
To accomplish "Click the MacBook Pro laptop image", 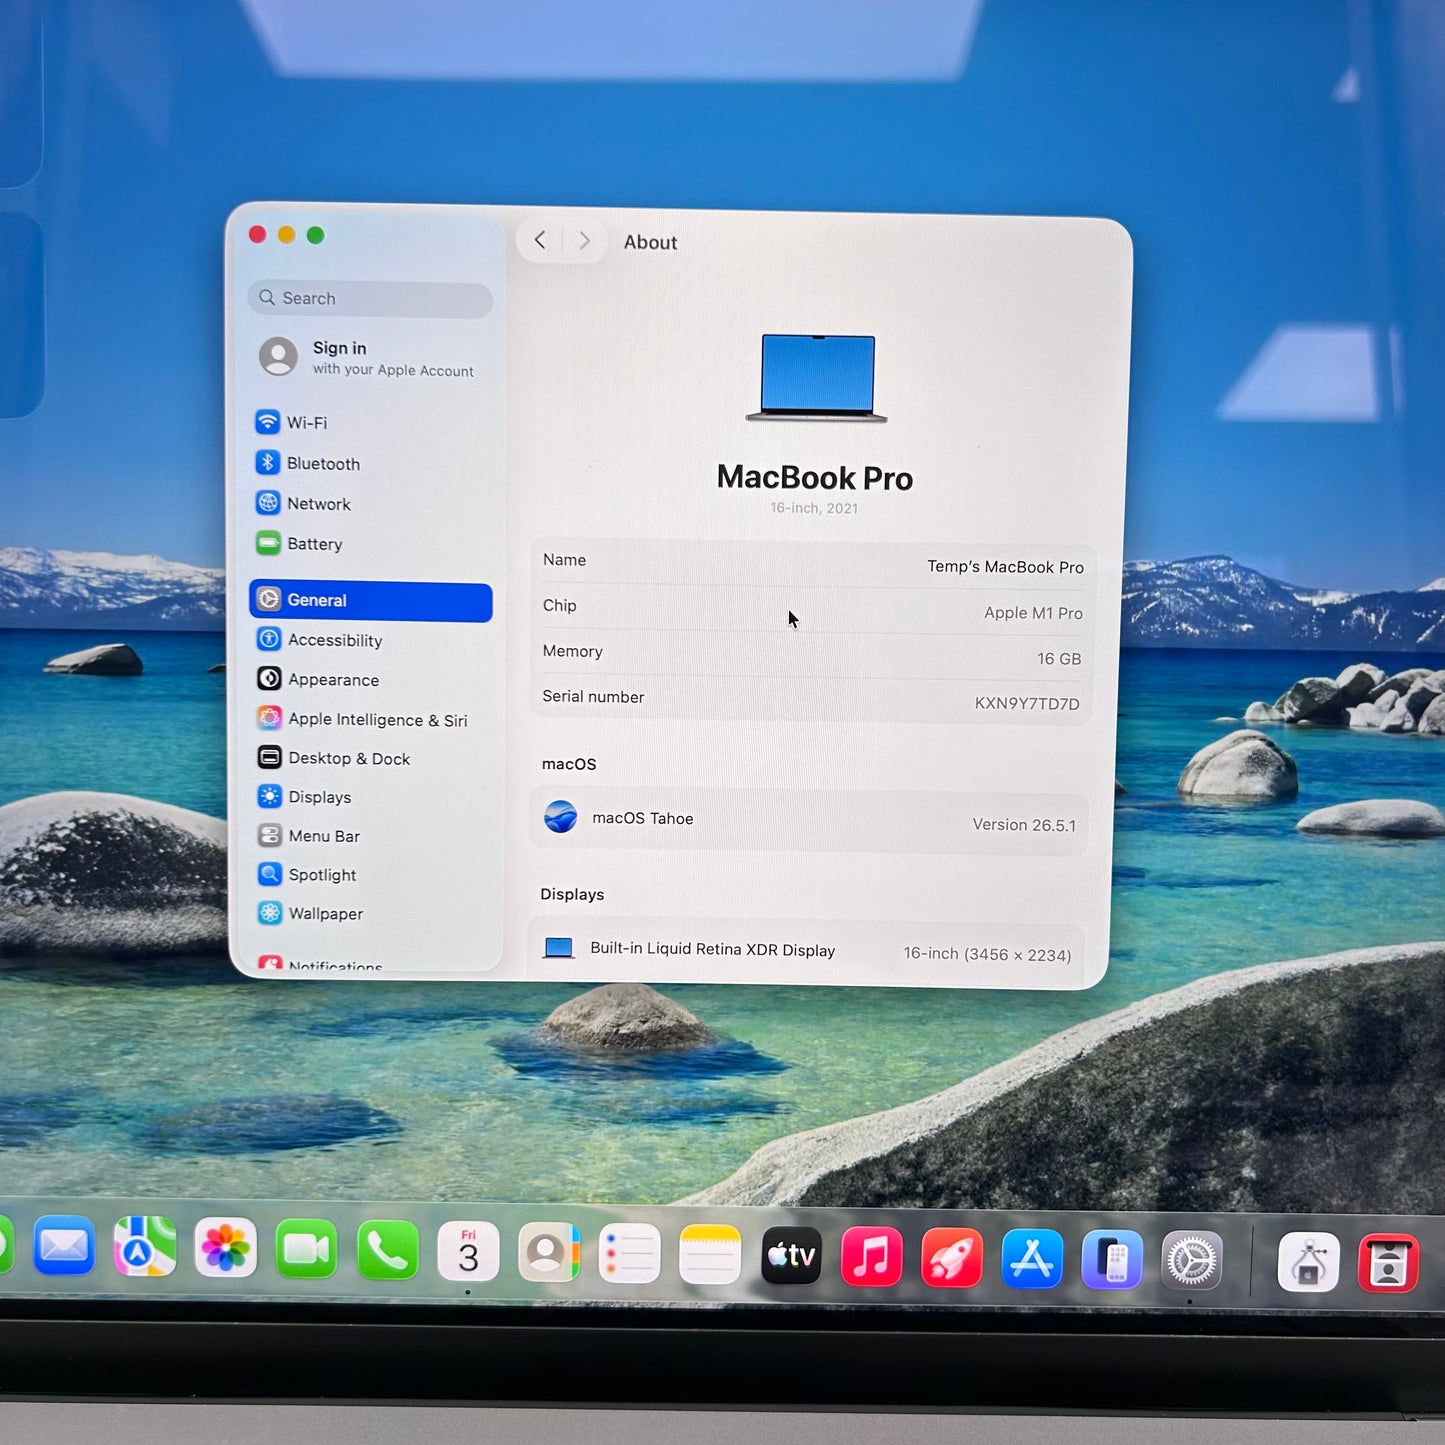I will click(x=816, y=378).
